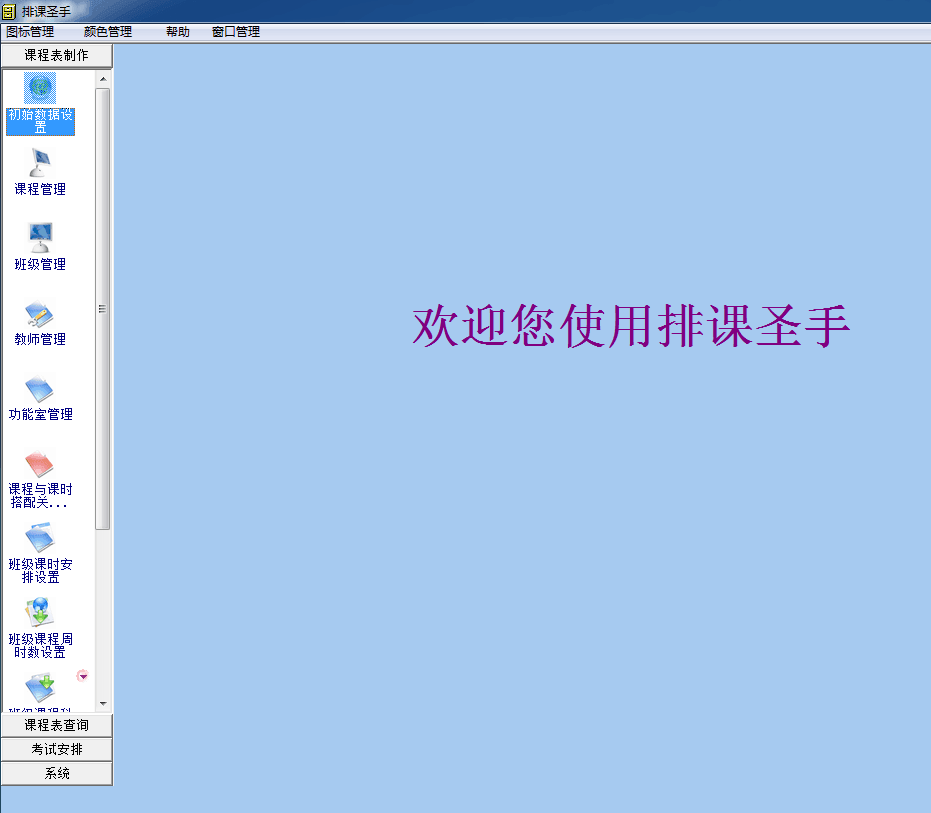931x813 pixels.
Task: Click the sidebar scrollbar up arrow
Action: click(x=103, y=78)
